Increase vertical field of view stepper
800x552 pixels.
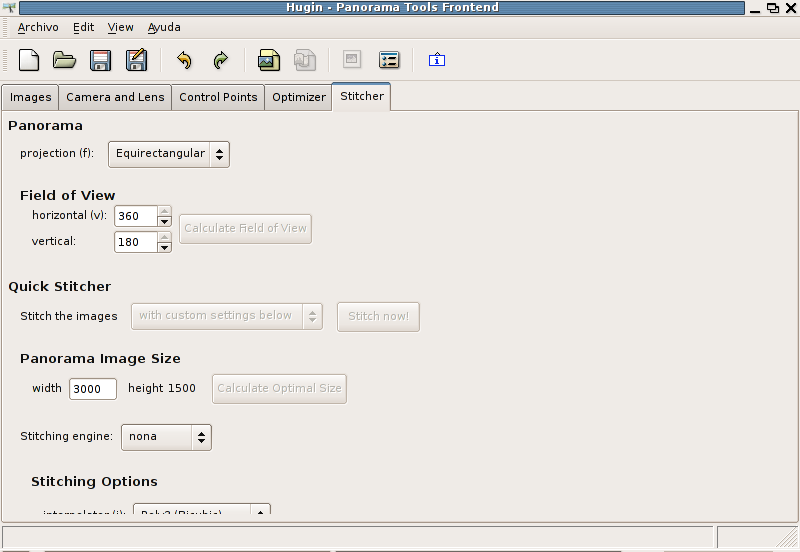coord(164,237)
